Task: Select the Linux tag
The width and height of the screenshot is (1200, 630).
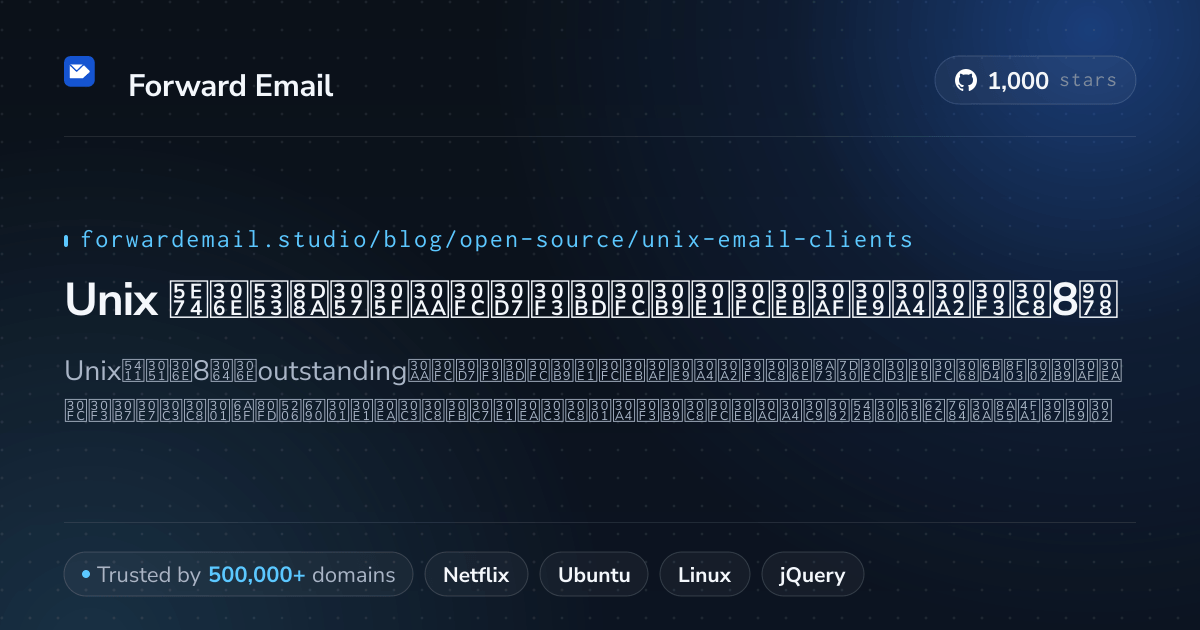Action: click(x=704, y=575)
